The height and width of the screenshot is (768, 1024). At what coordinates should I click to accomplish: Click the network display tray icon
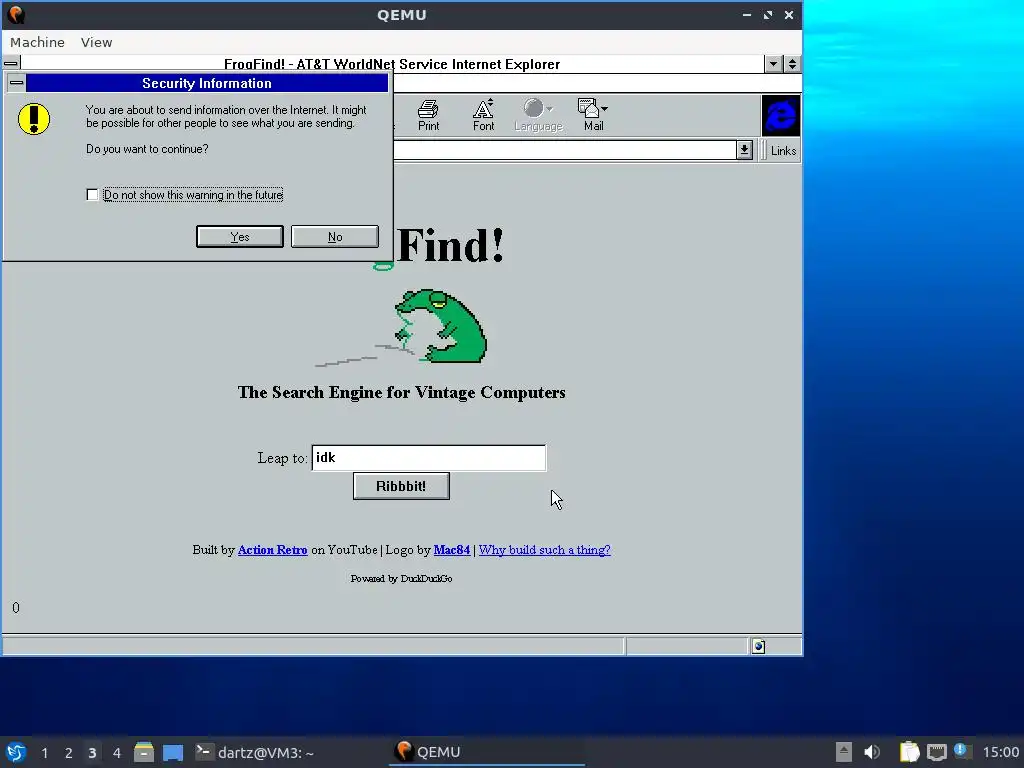coord(936,752)
